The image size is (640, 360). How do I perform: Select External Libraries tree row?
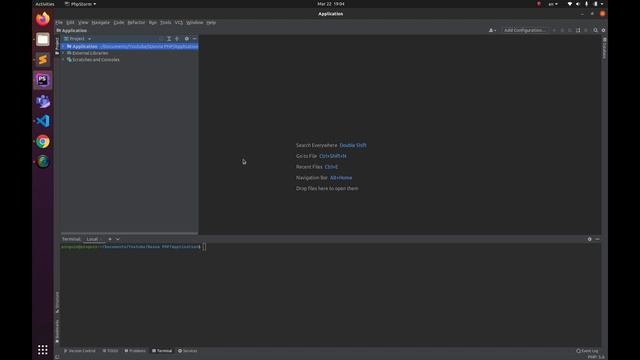click(x=129, y=53)
